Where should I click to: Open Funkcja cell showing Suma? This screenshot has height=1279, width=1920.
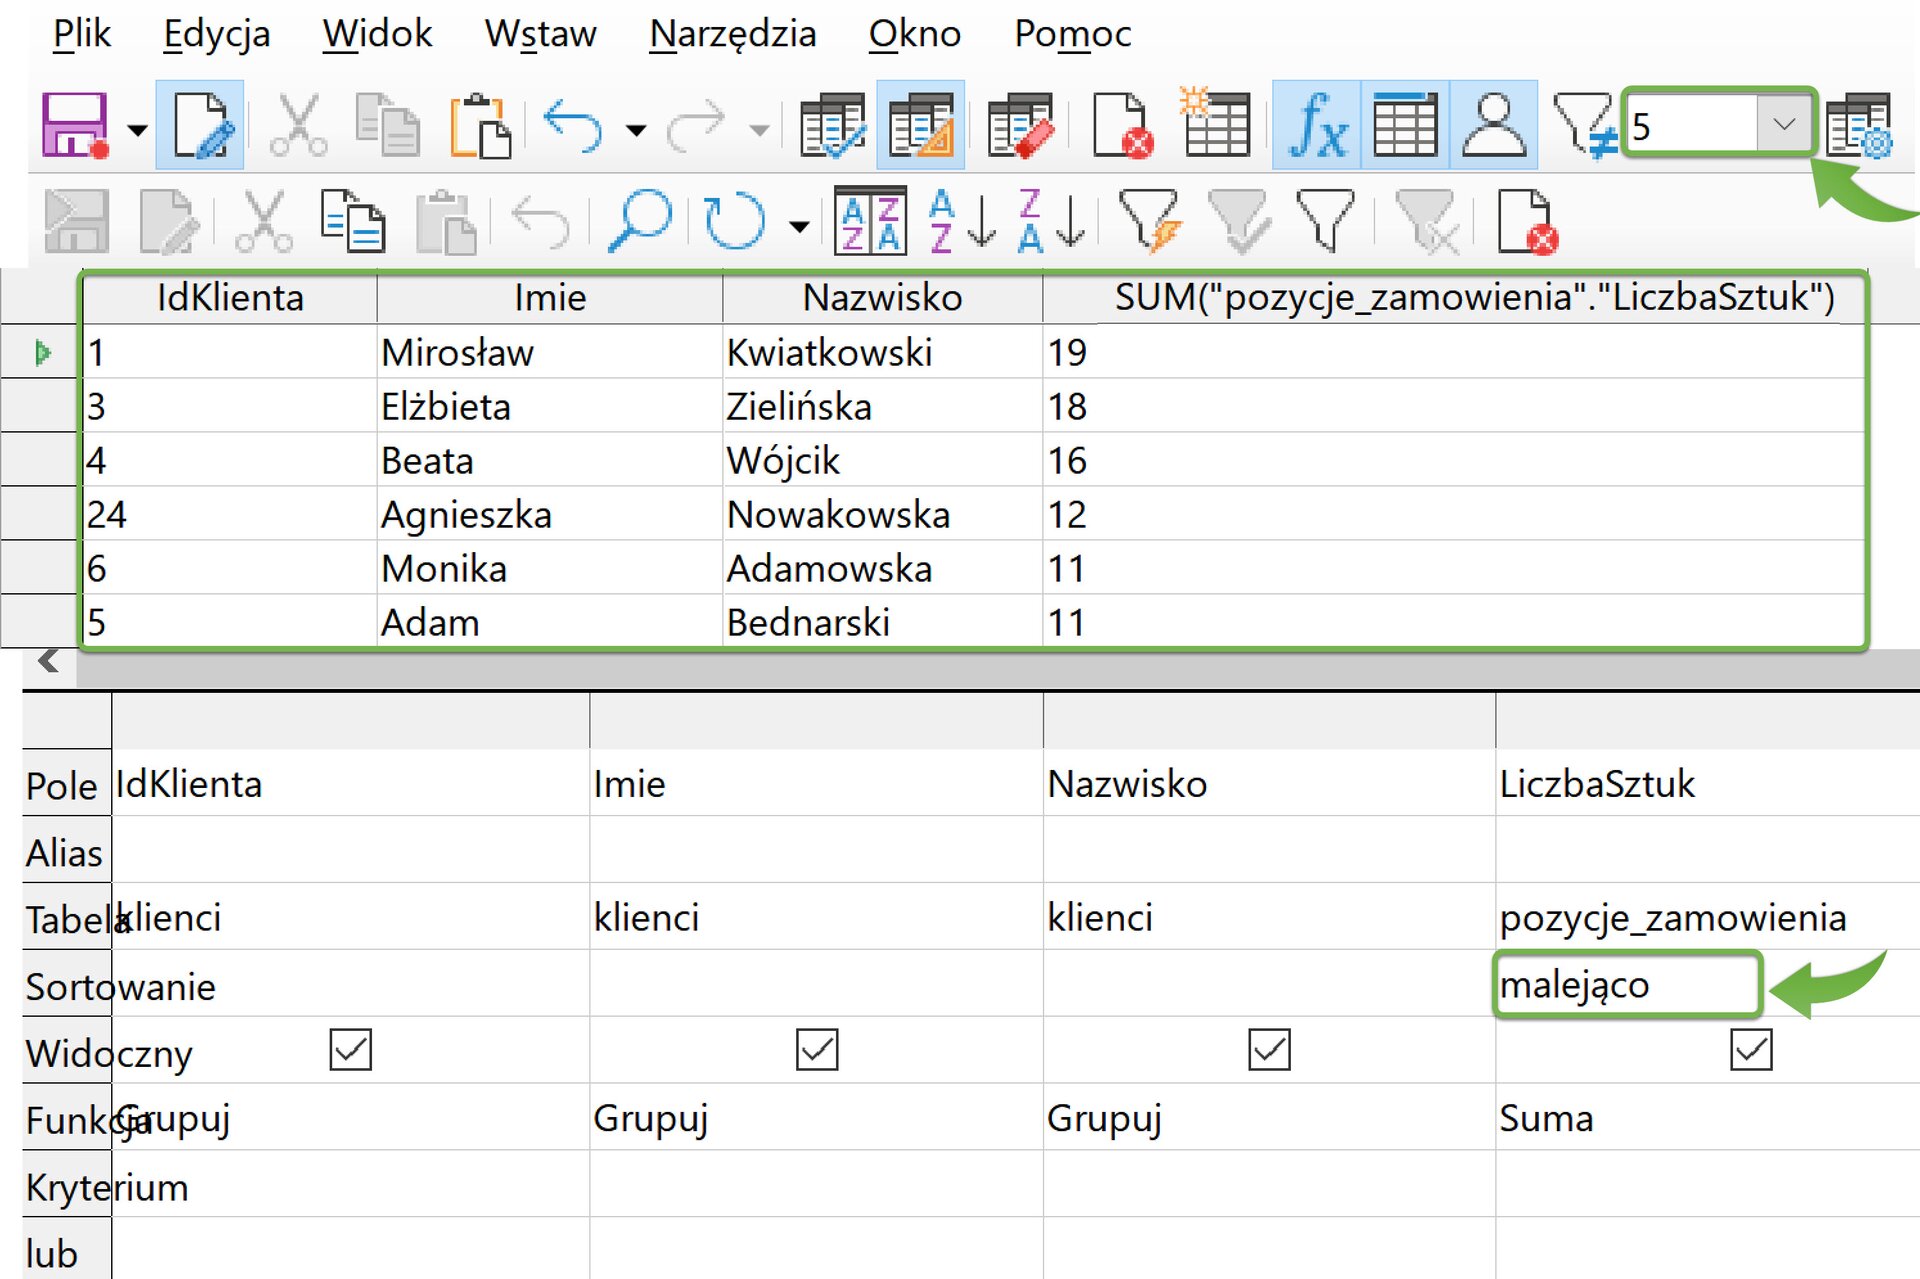coord(1707,1117)
